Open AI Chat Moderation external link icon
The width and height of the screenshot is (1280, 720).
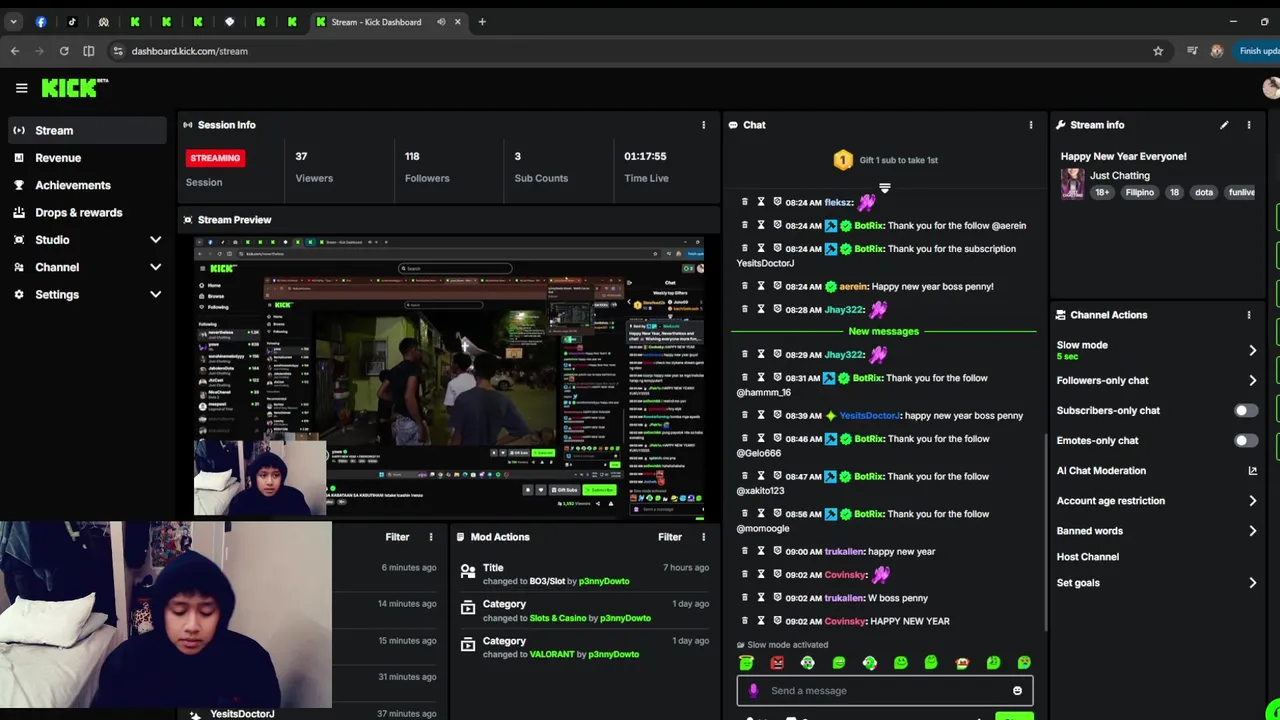(x=1252, y=471)
